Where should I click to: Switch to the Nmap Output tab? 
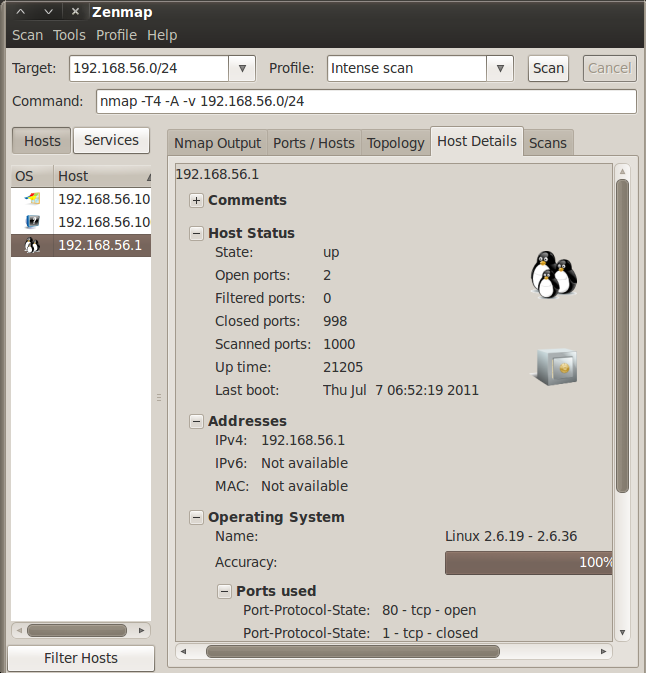pos(217,143)
